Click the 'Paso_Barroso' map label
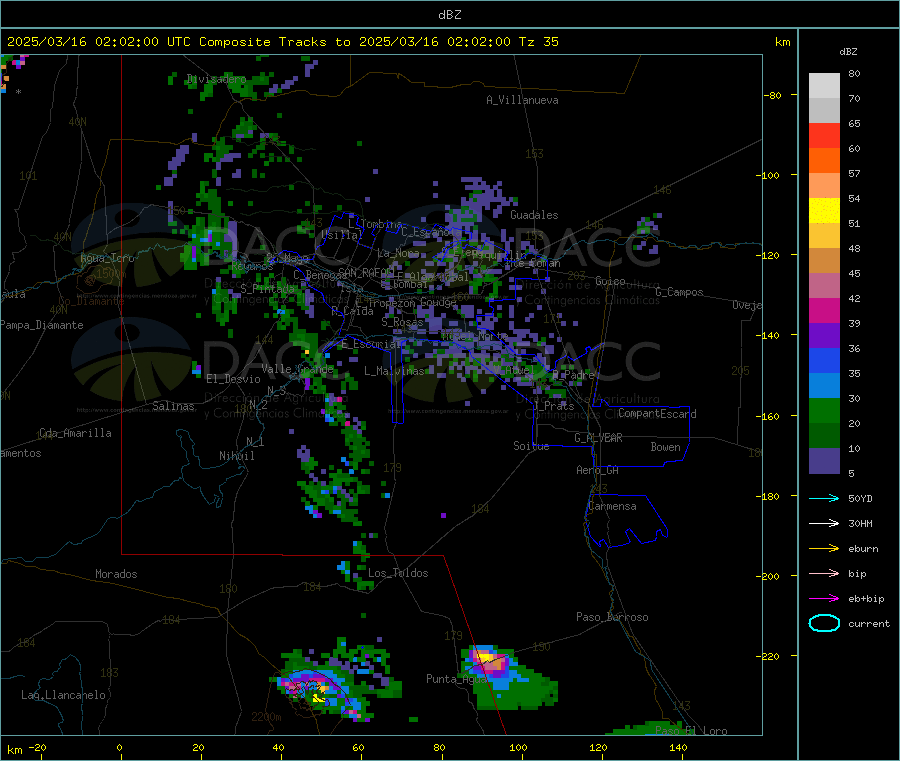This screenshot has width=900, height=761. (x=612, y=617)
